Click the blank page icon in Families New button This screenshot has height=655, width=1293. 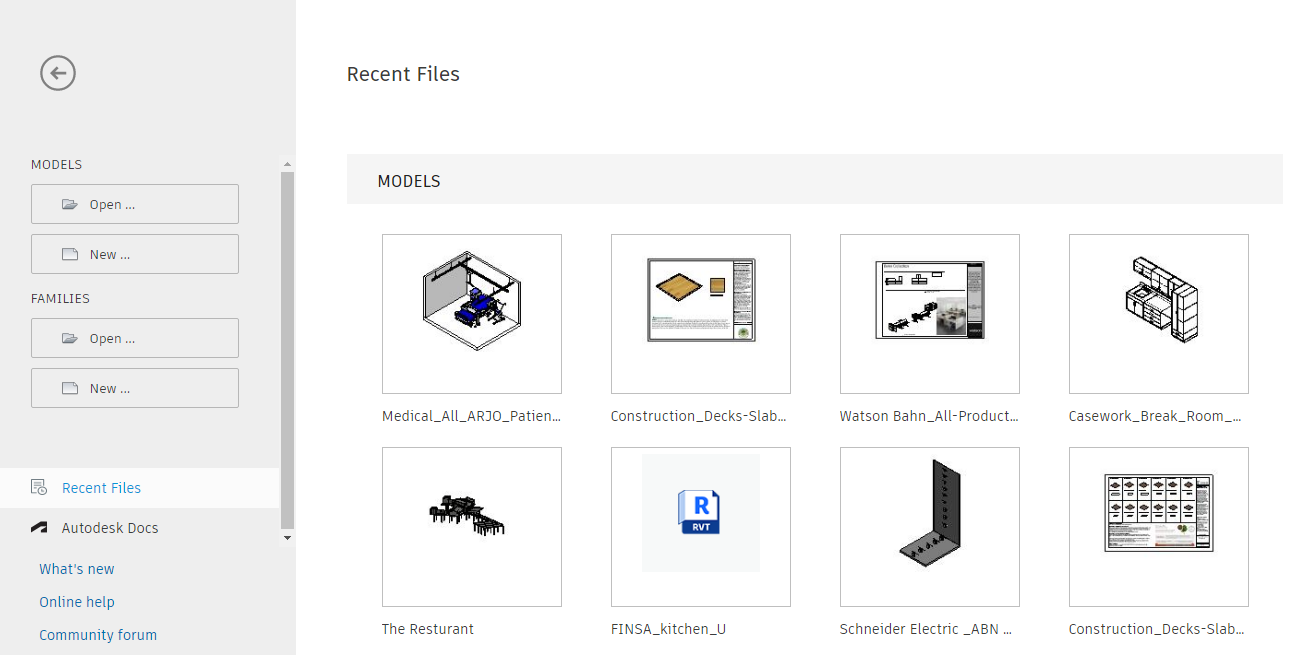click(x=70, y=388)
